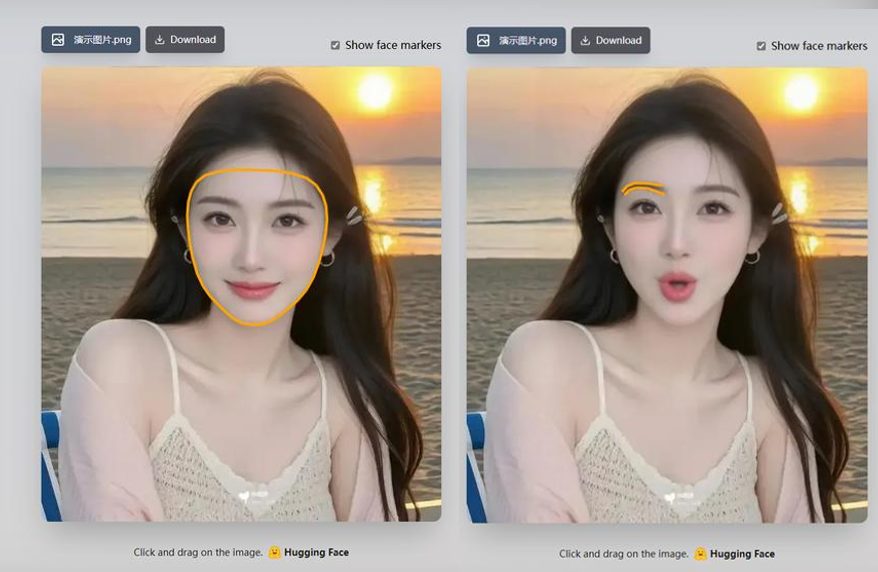Click the download arrow icon in the left panel
Screen dimensions: 878x572
(x=160, y=40)
